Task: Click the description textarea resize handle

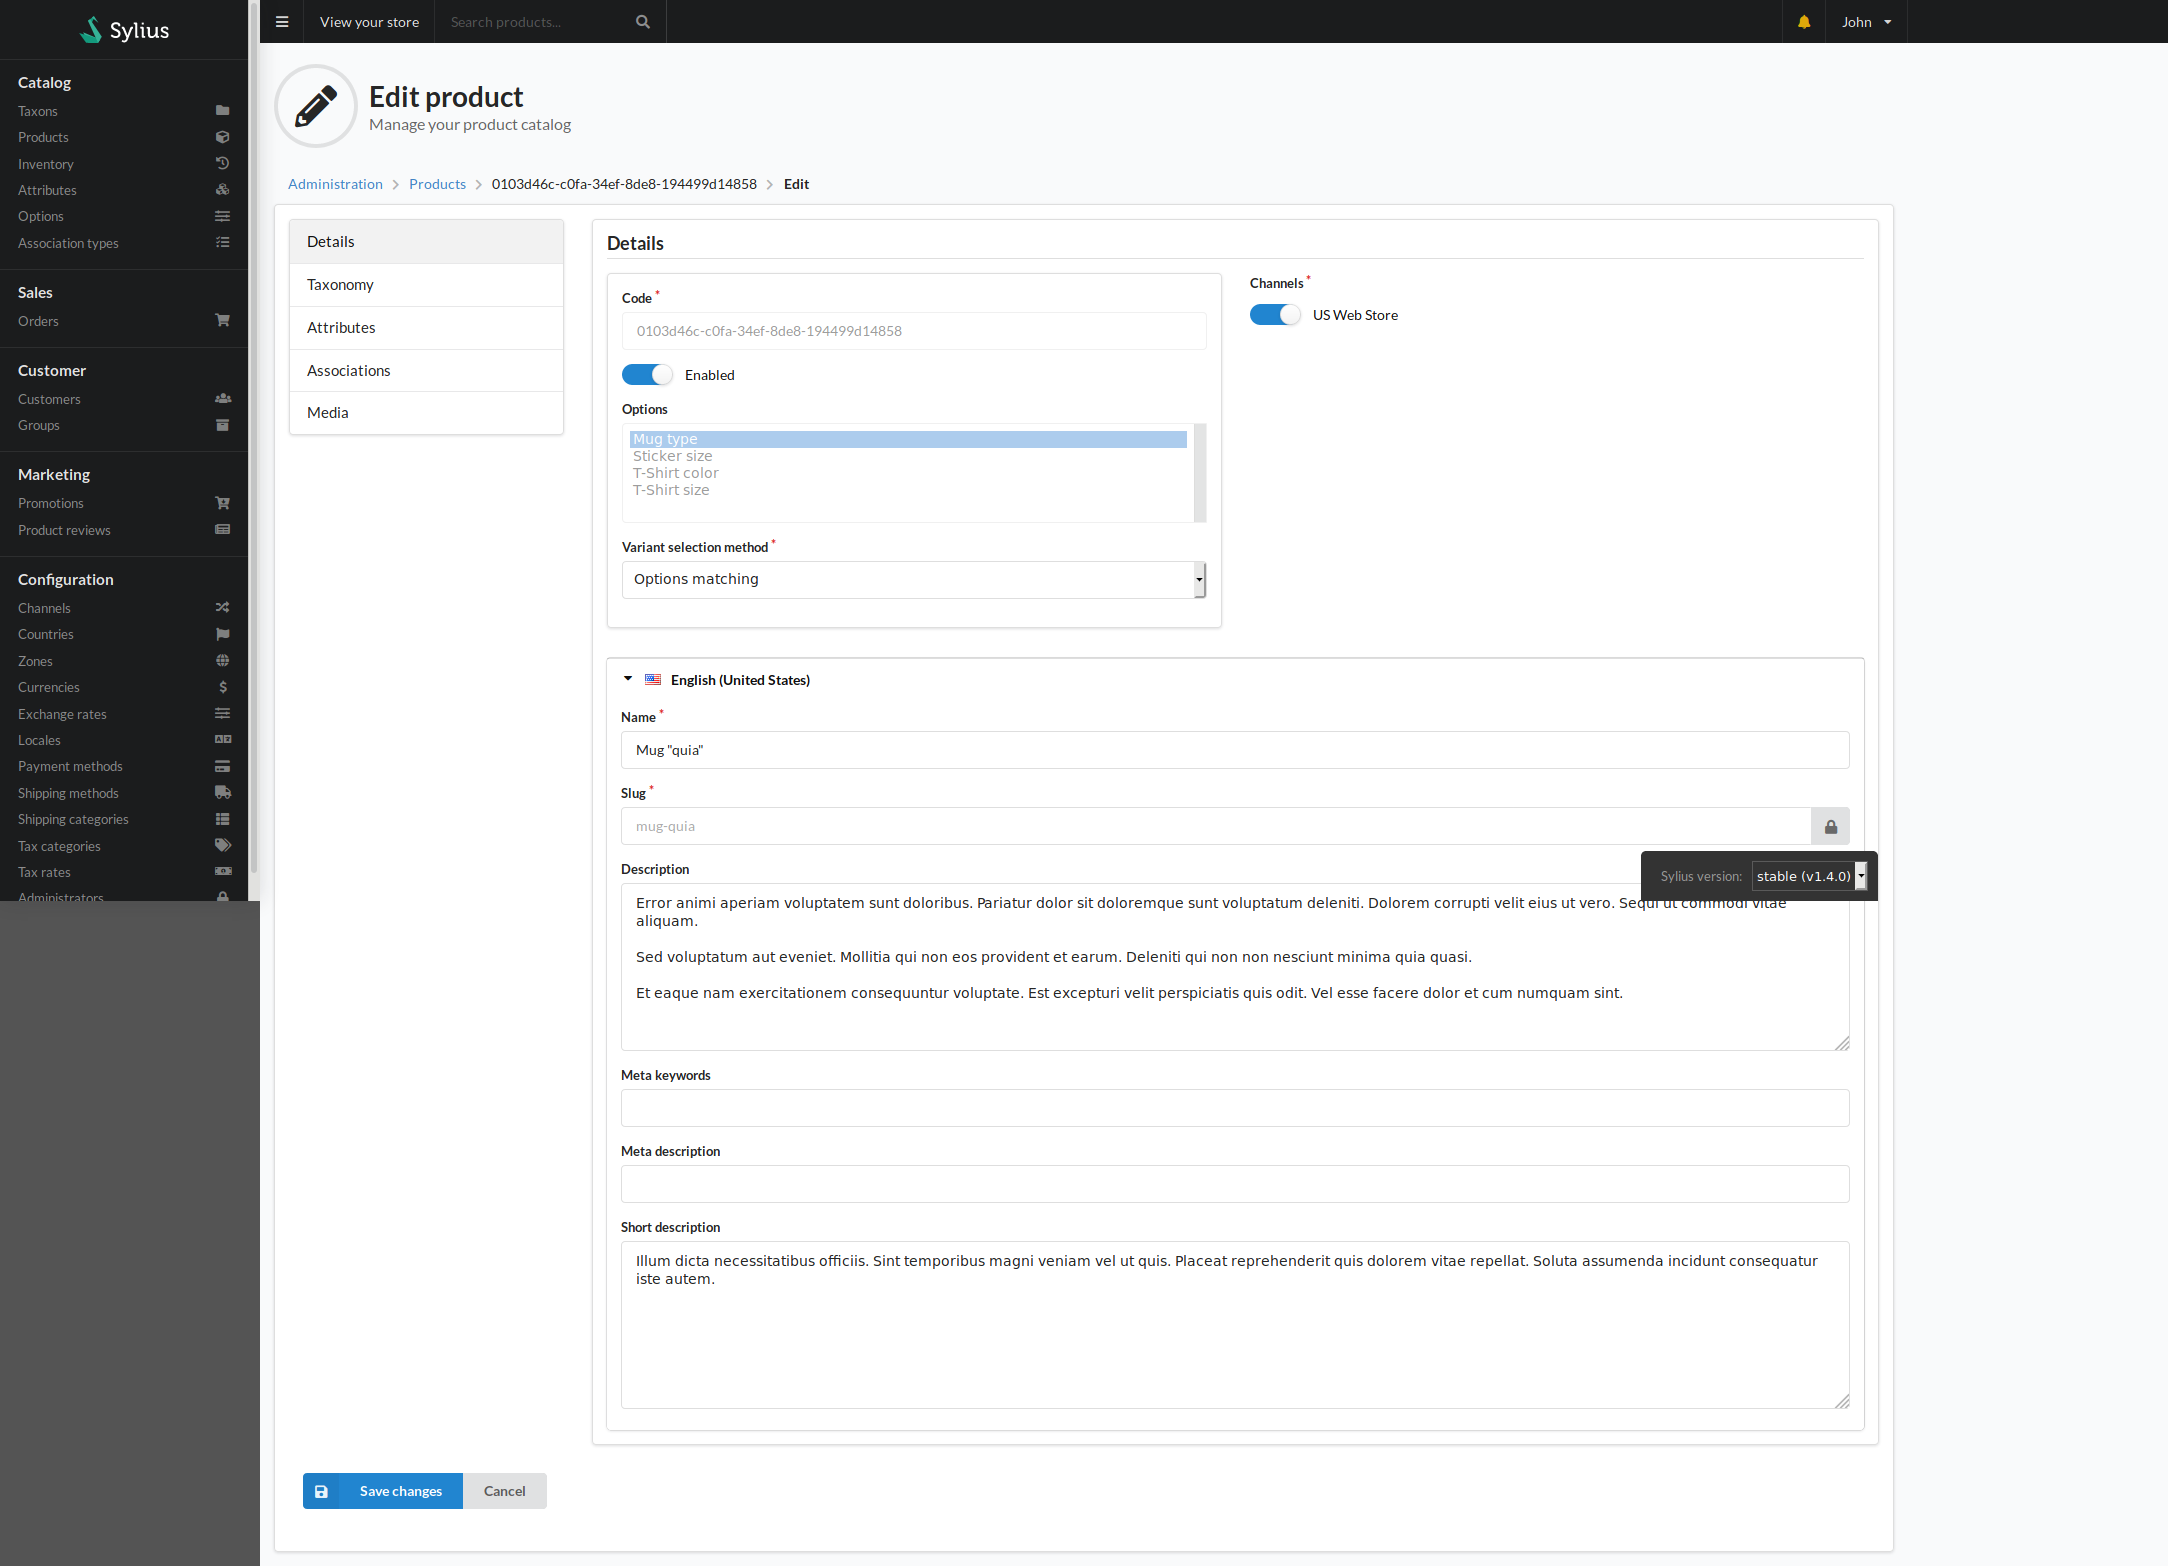Action: [1842, 1043]
